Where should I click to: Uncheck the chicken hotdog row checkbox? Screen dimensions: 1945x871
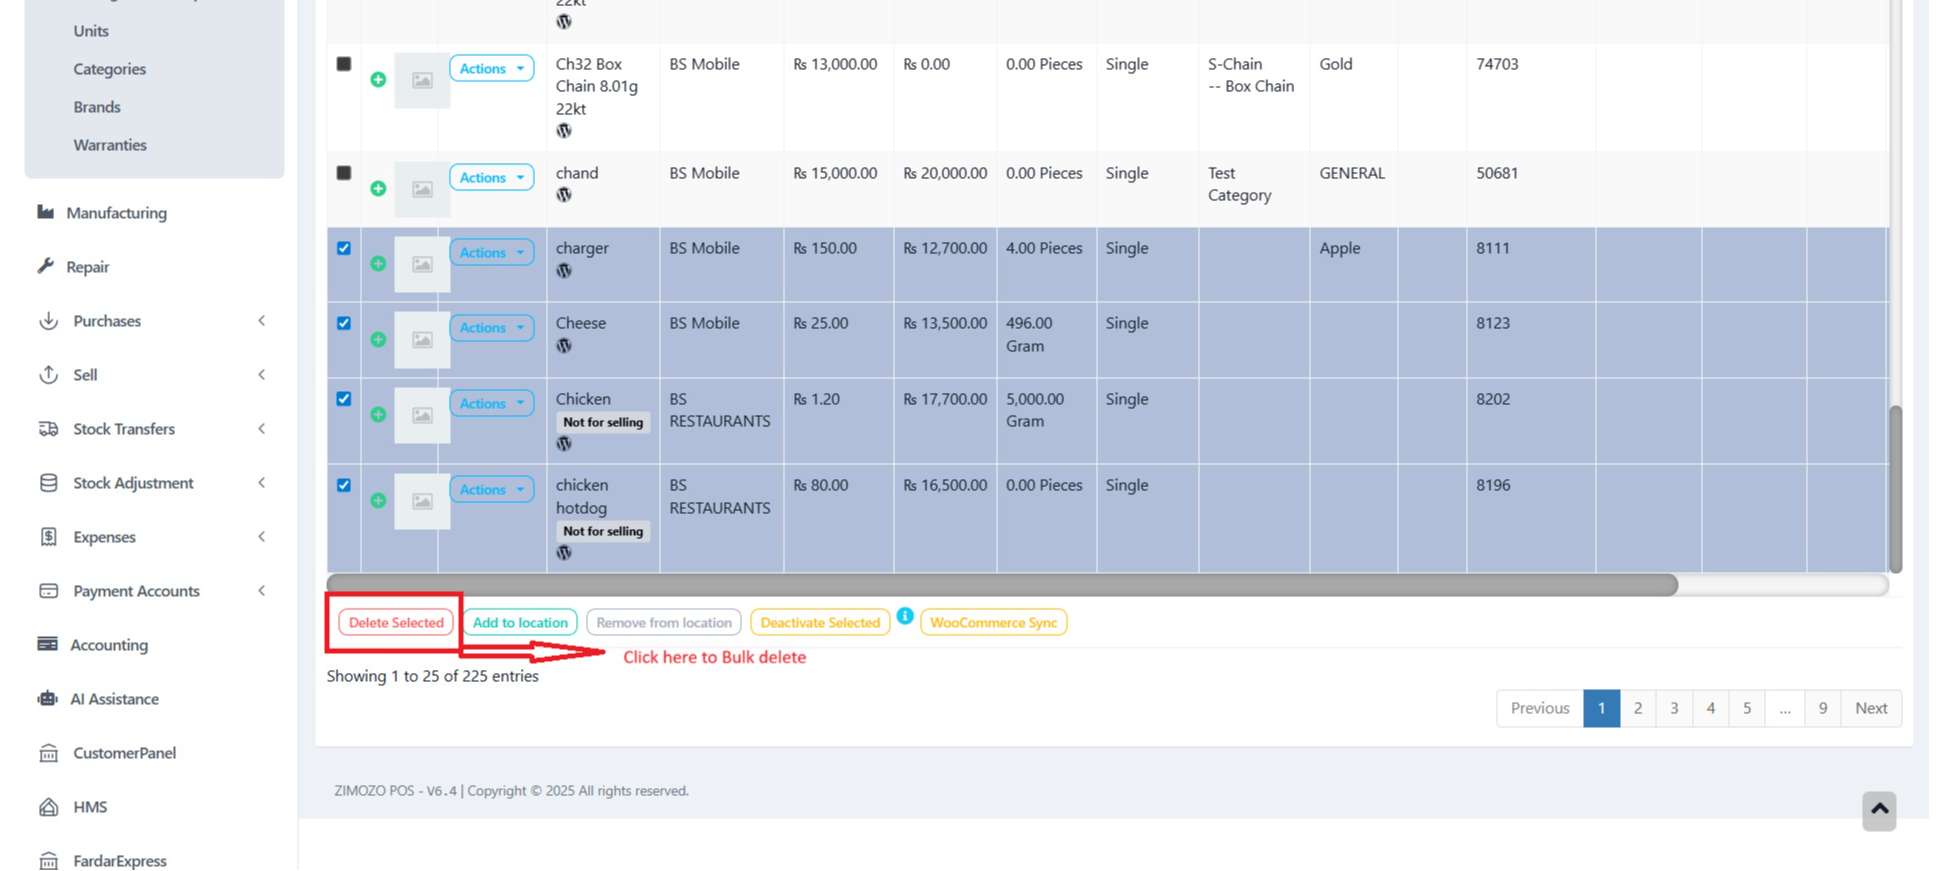point(344,485)
